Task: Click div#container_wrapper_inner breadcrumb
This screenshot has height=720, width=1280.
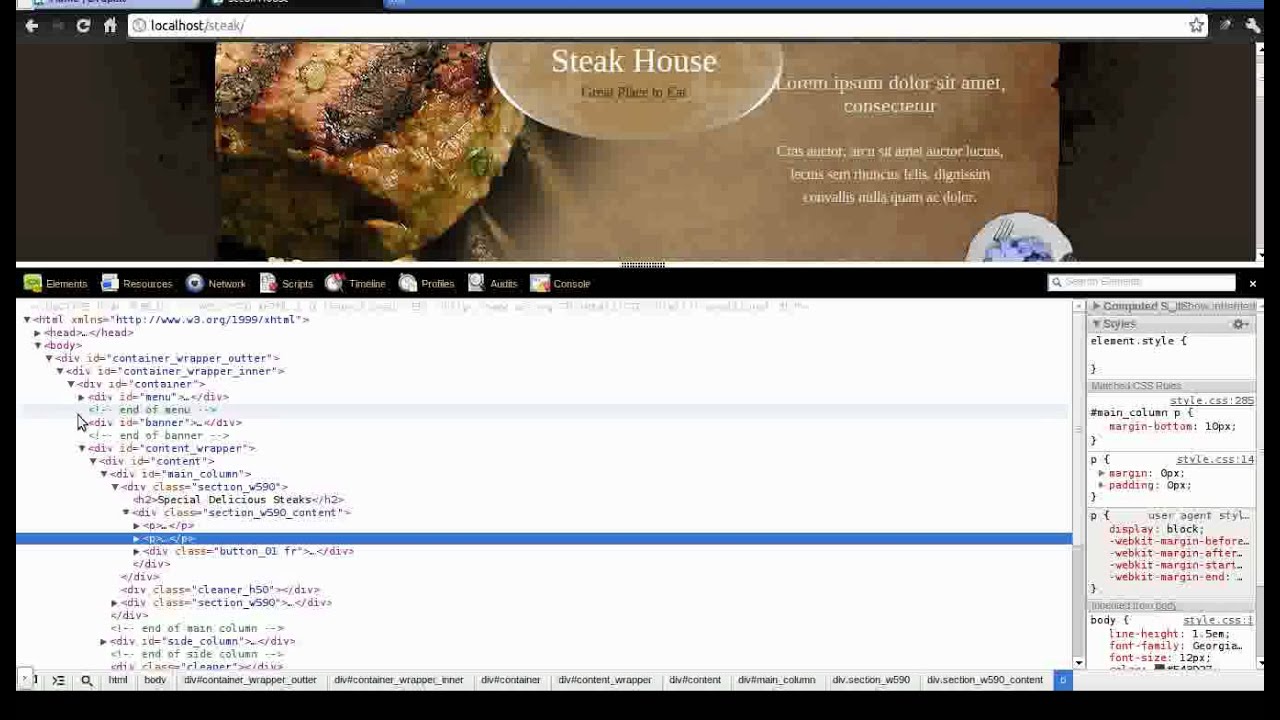Action: [399, 680]
